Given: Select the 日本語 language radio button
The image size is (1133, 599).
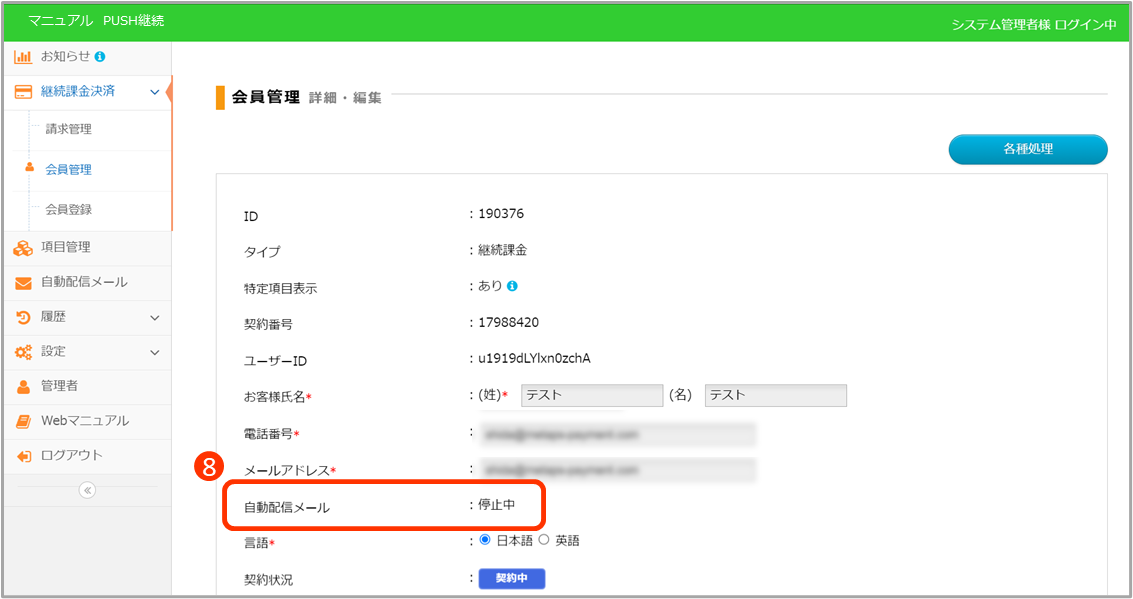Looking at the screenshot, I should 485,540.
